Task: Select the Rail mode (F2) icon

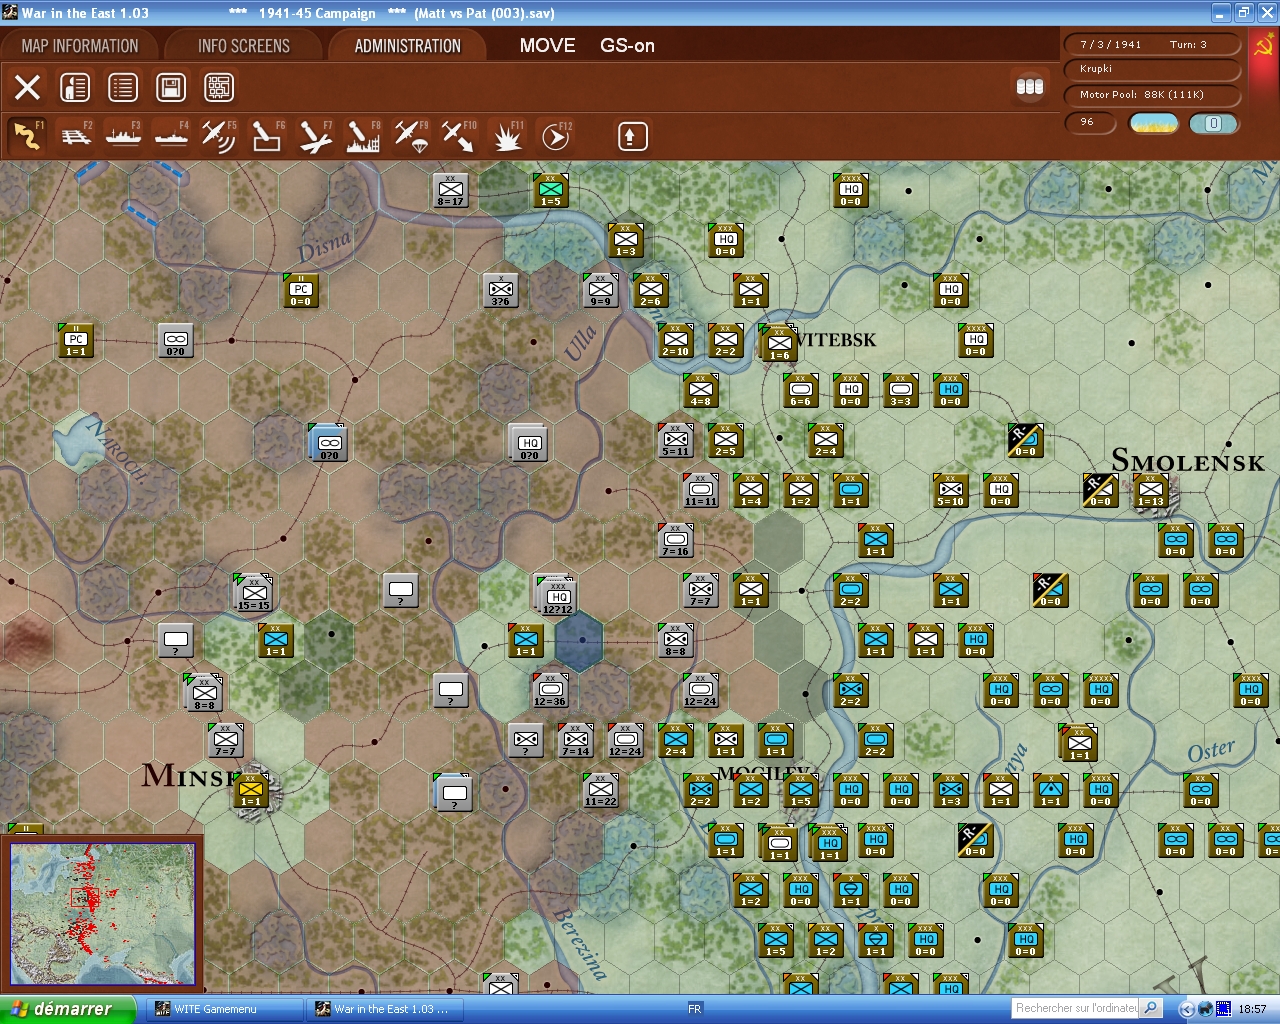Action: 76,136
